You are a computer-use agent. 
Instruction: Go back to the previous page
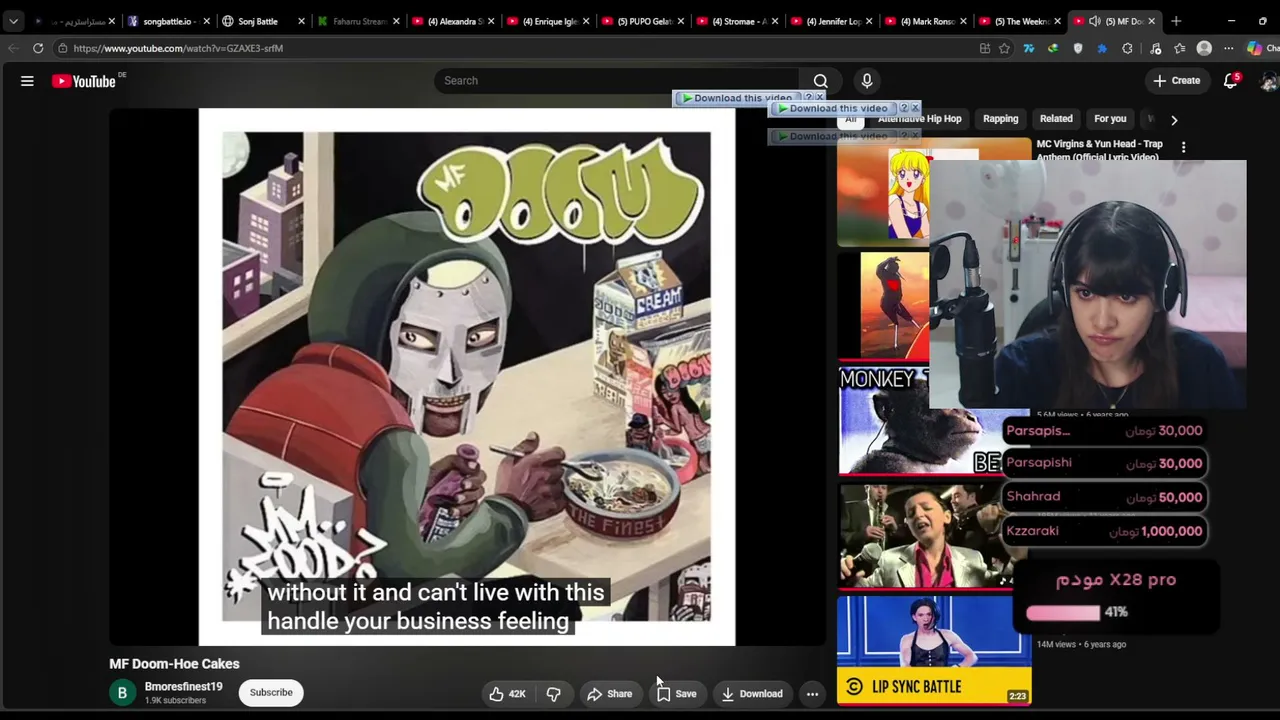[13, 48]
